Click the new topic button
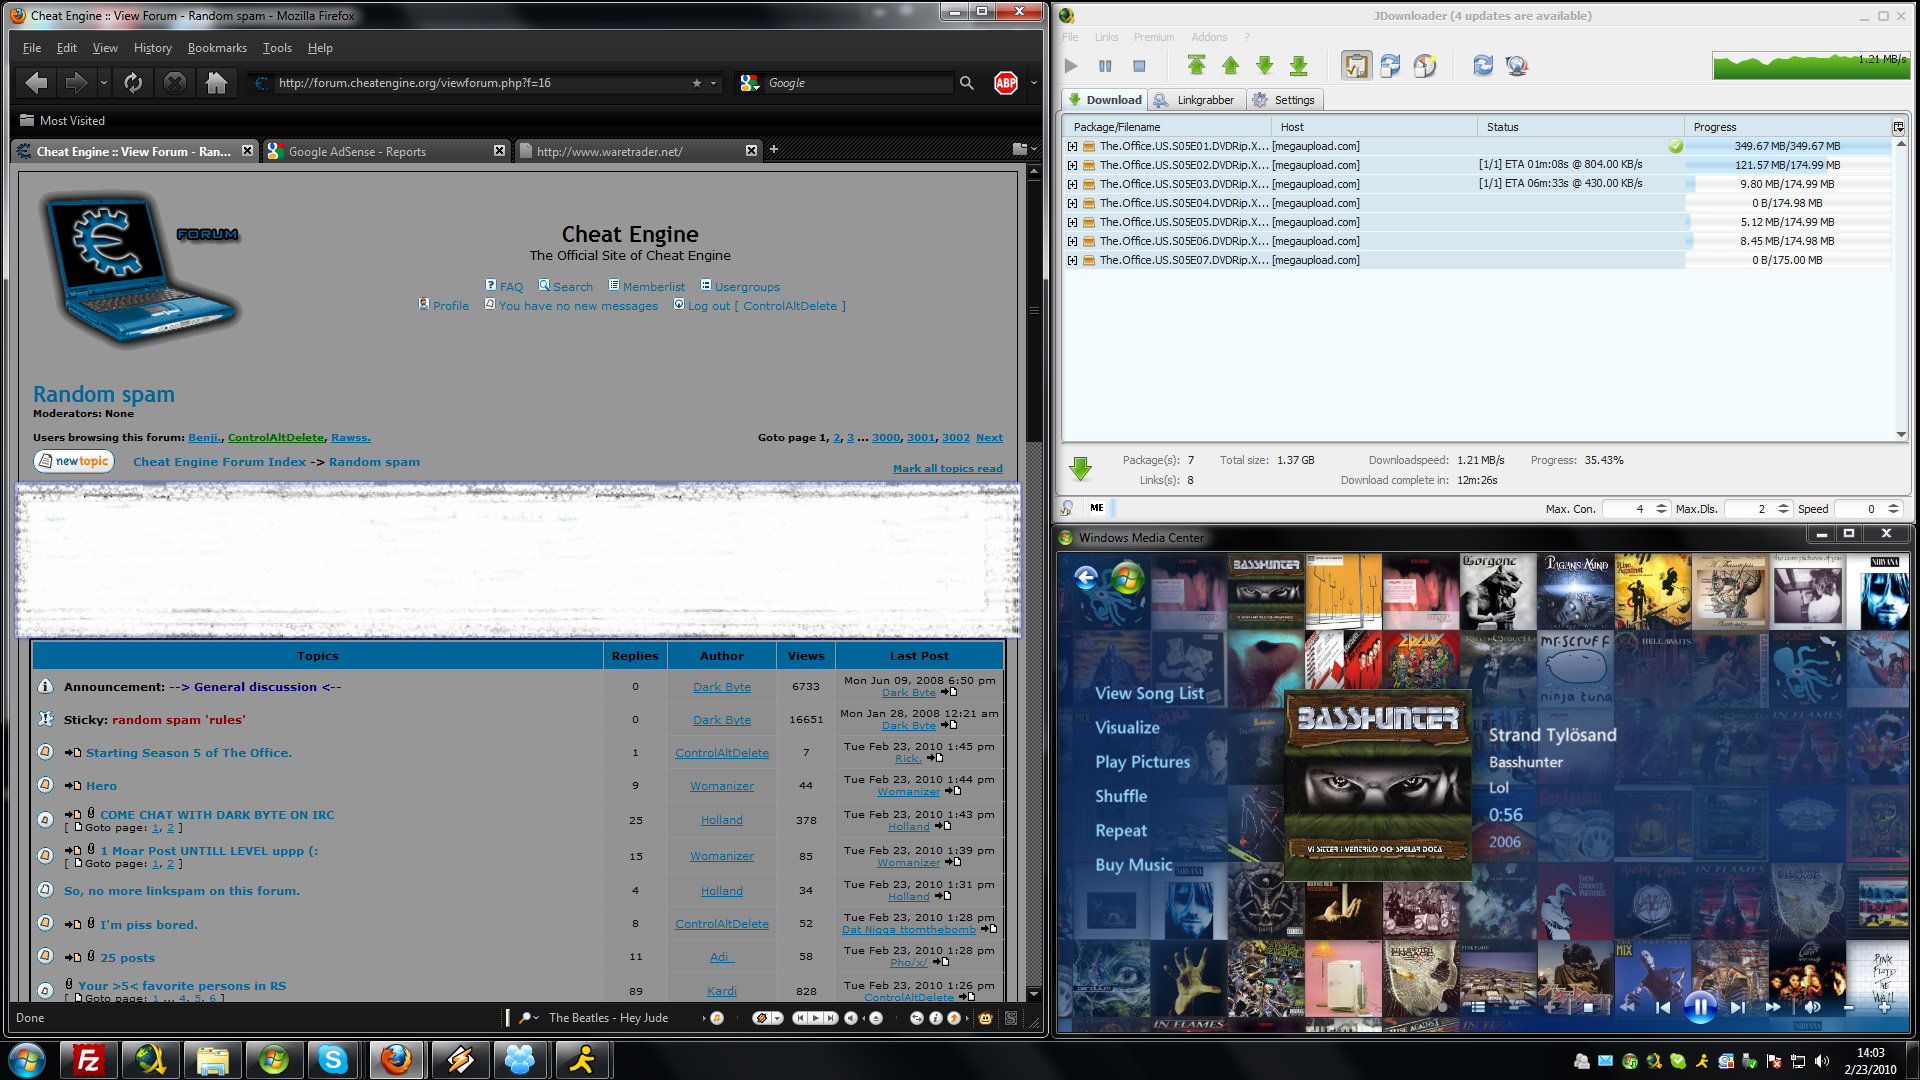Screen dimensions: 1920x1080 74,461
